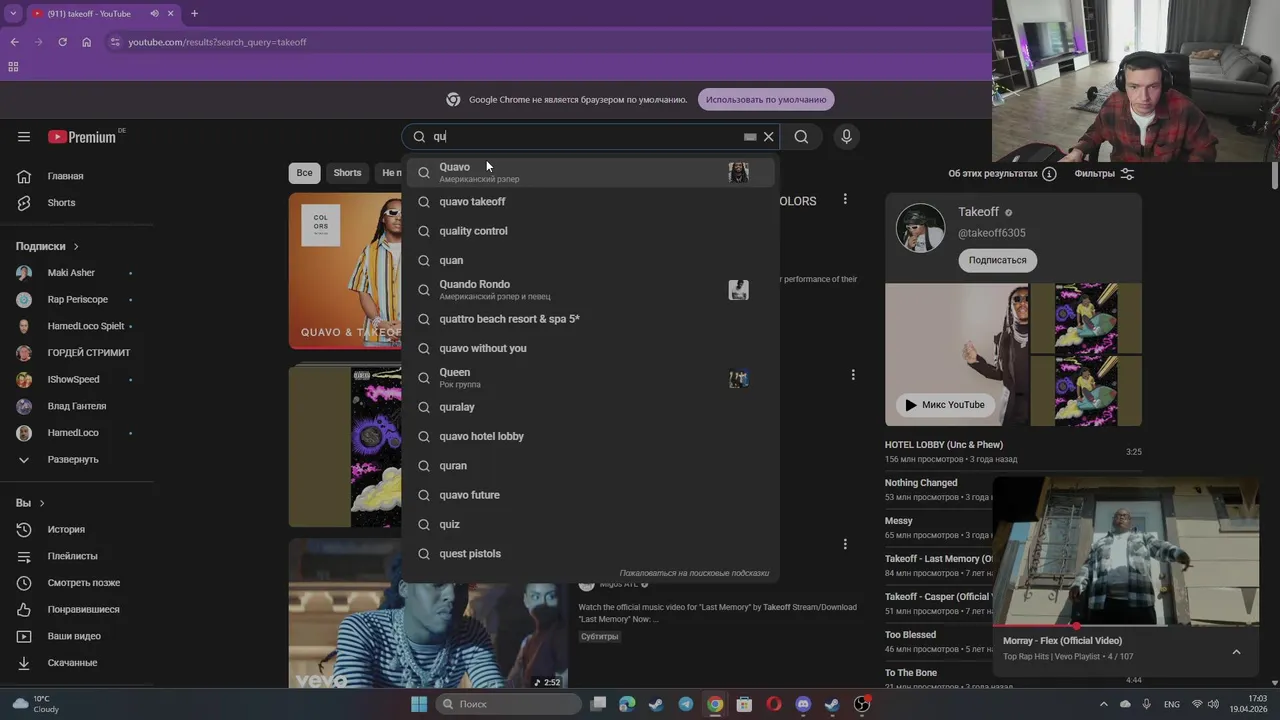Click Использовать по умолчанию button

click(x=766, y=99)
